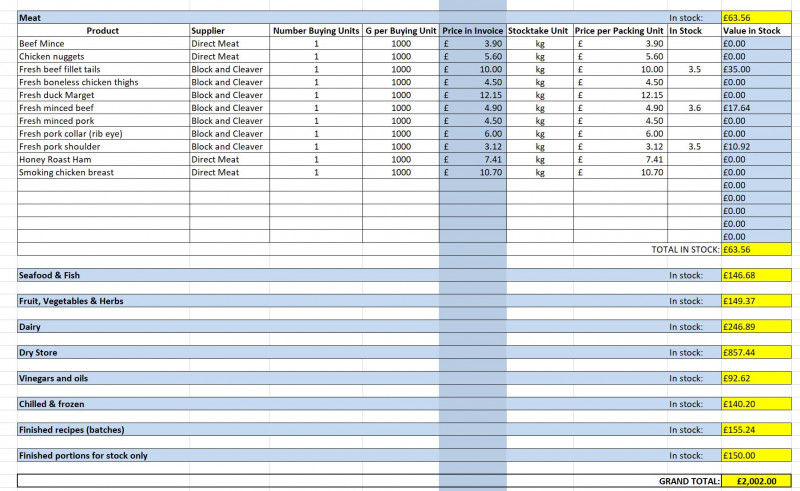The image size is (800, 491).
Task: Select the £246.89 Dairy stock value
Action: (756, 327)
